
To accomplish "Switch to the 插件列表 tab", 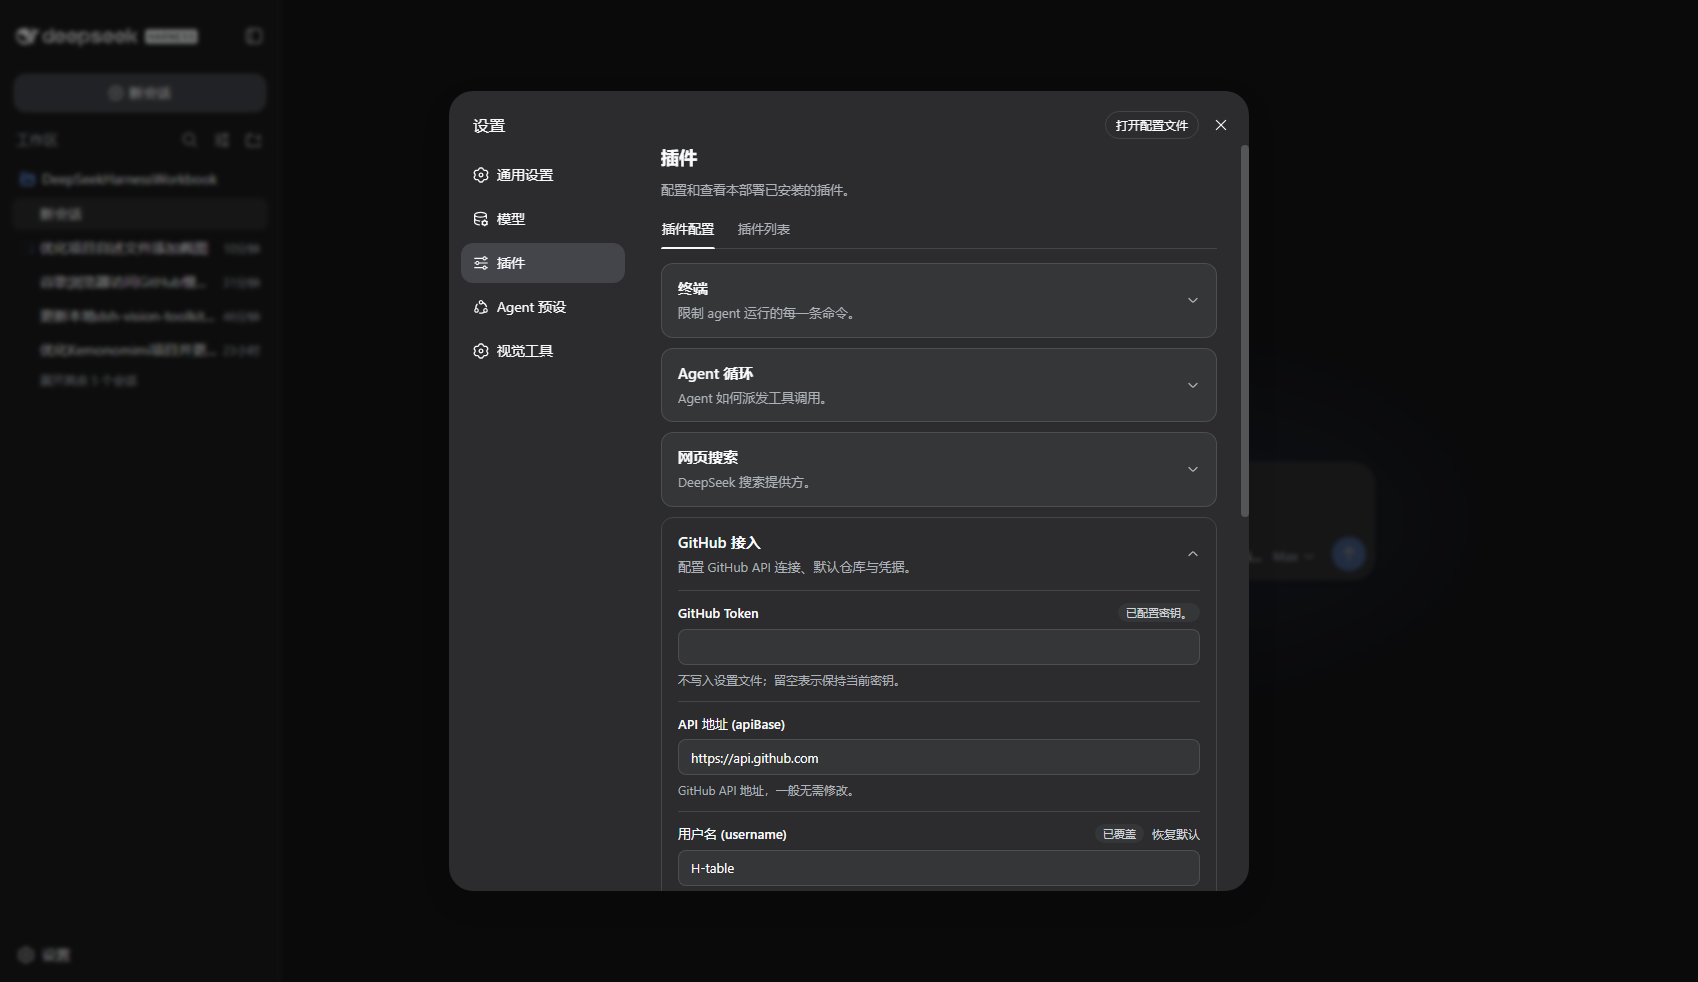I will pos(764,229).
